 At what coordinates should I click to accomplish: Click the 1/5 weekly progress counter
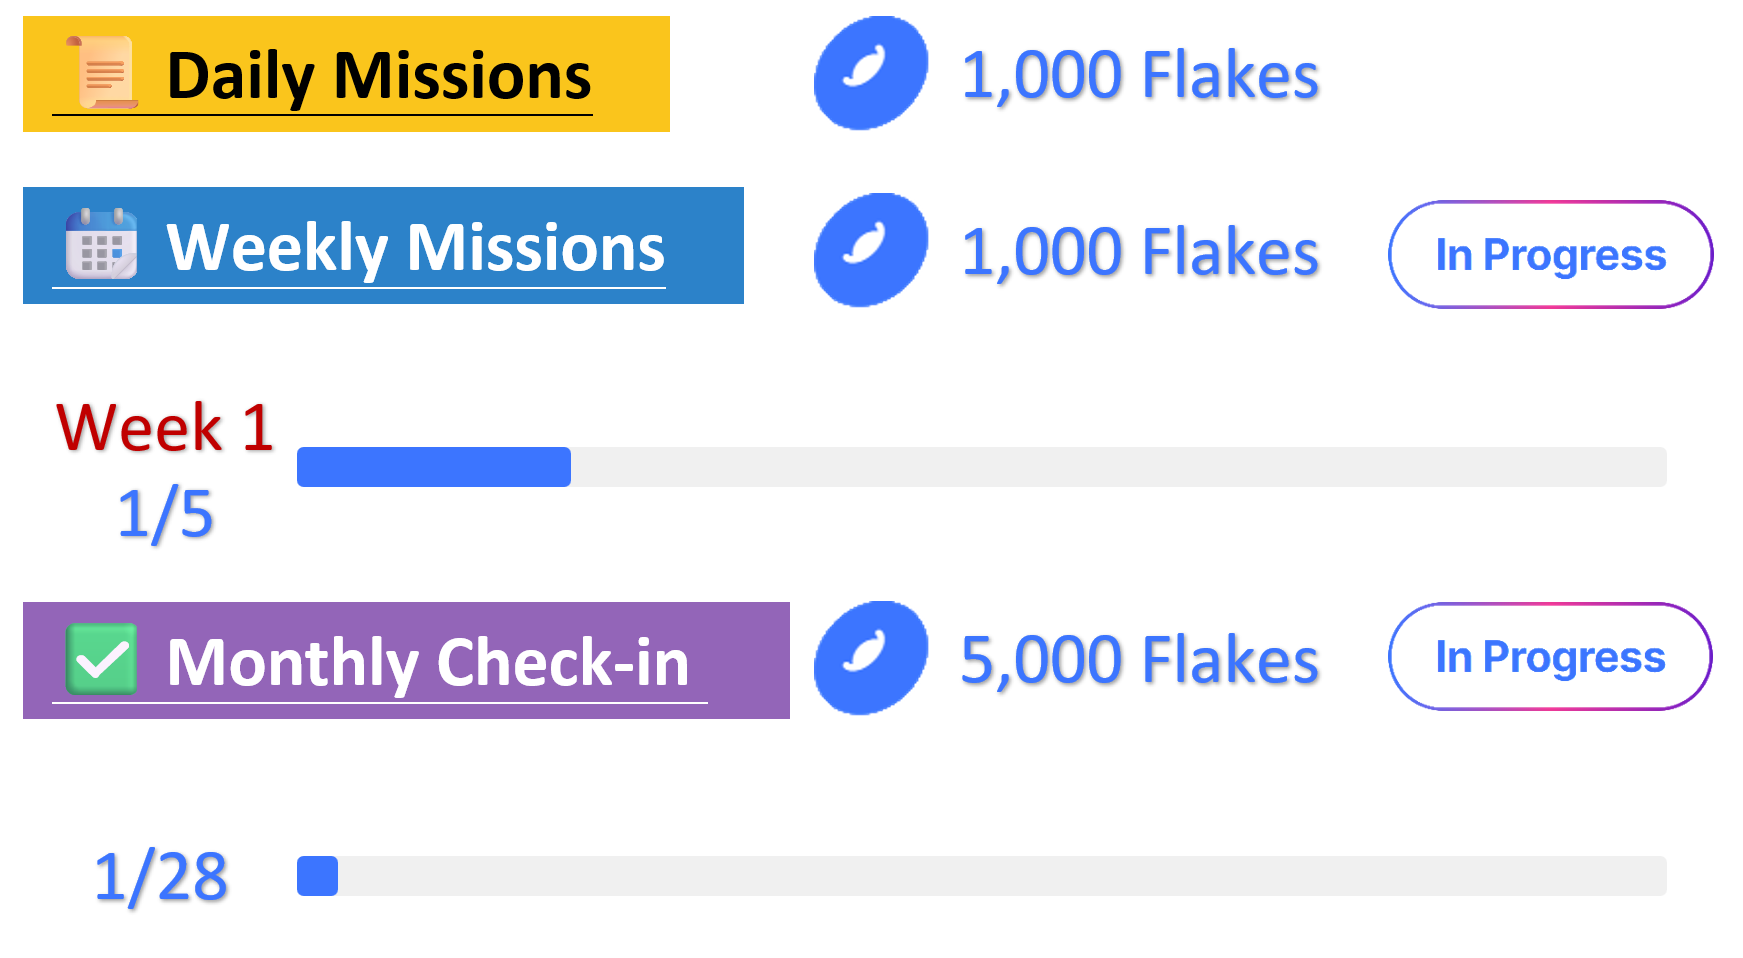165,514
